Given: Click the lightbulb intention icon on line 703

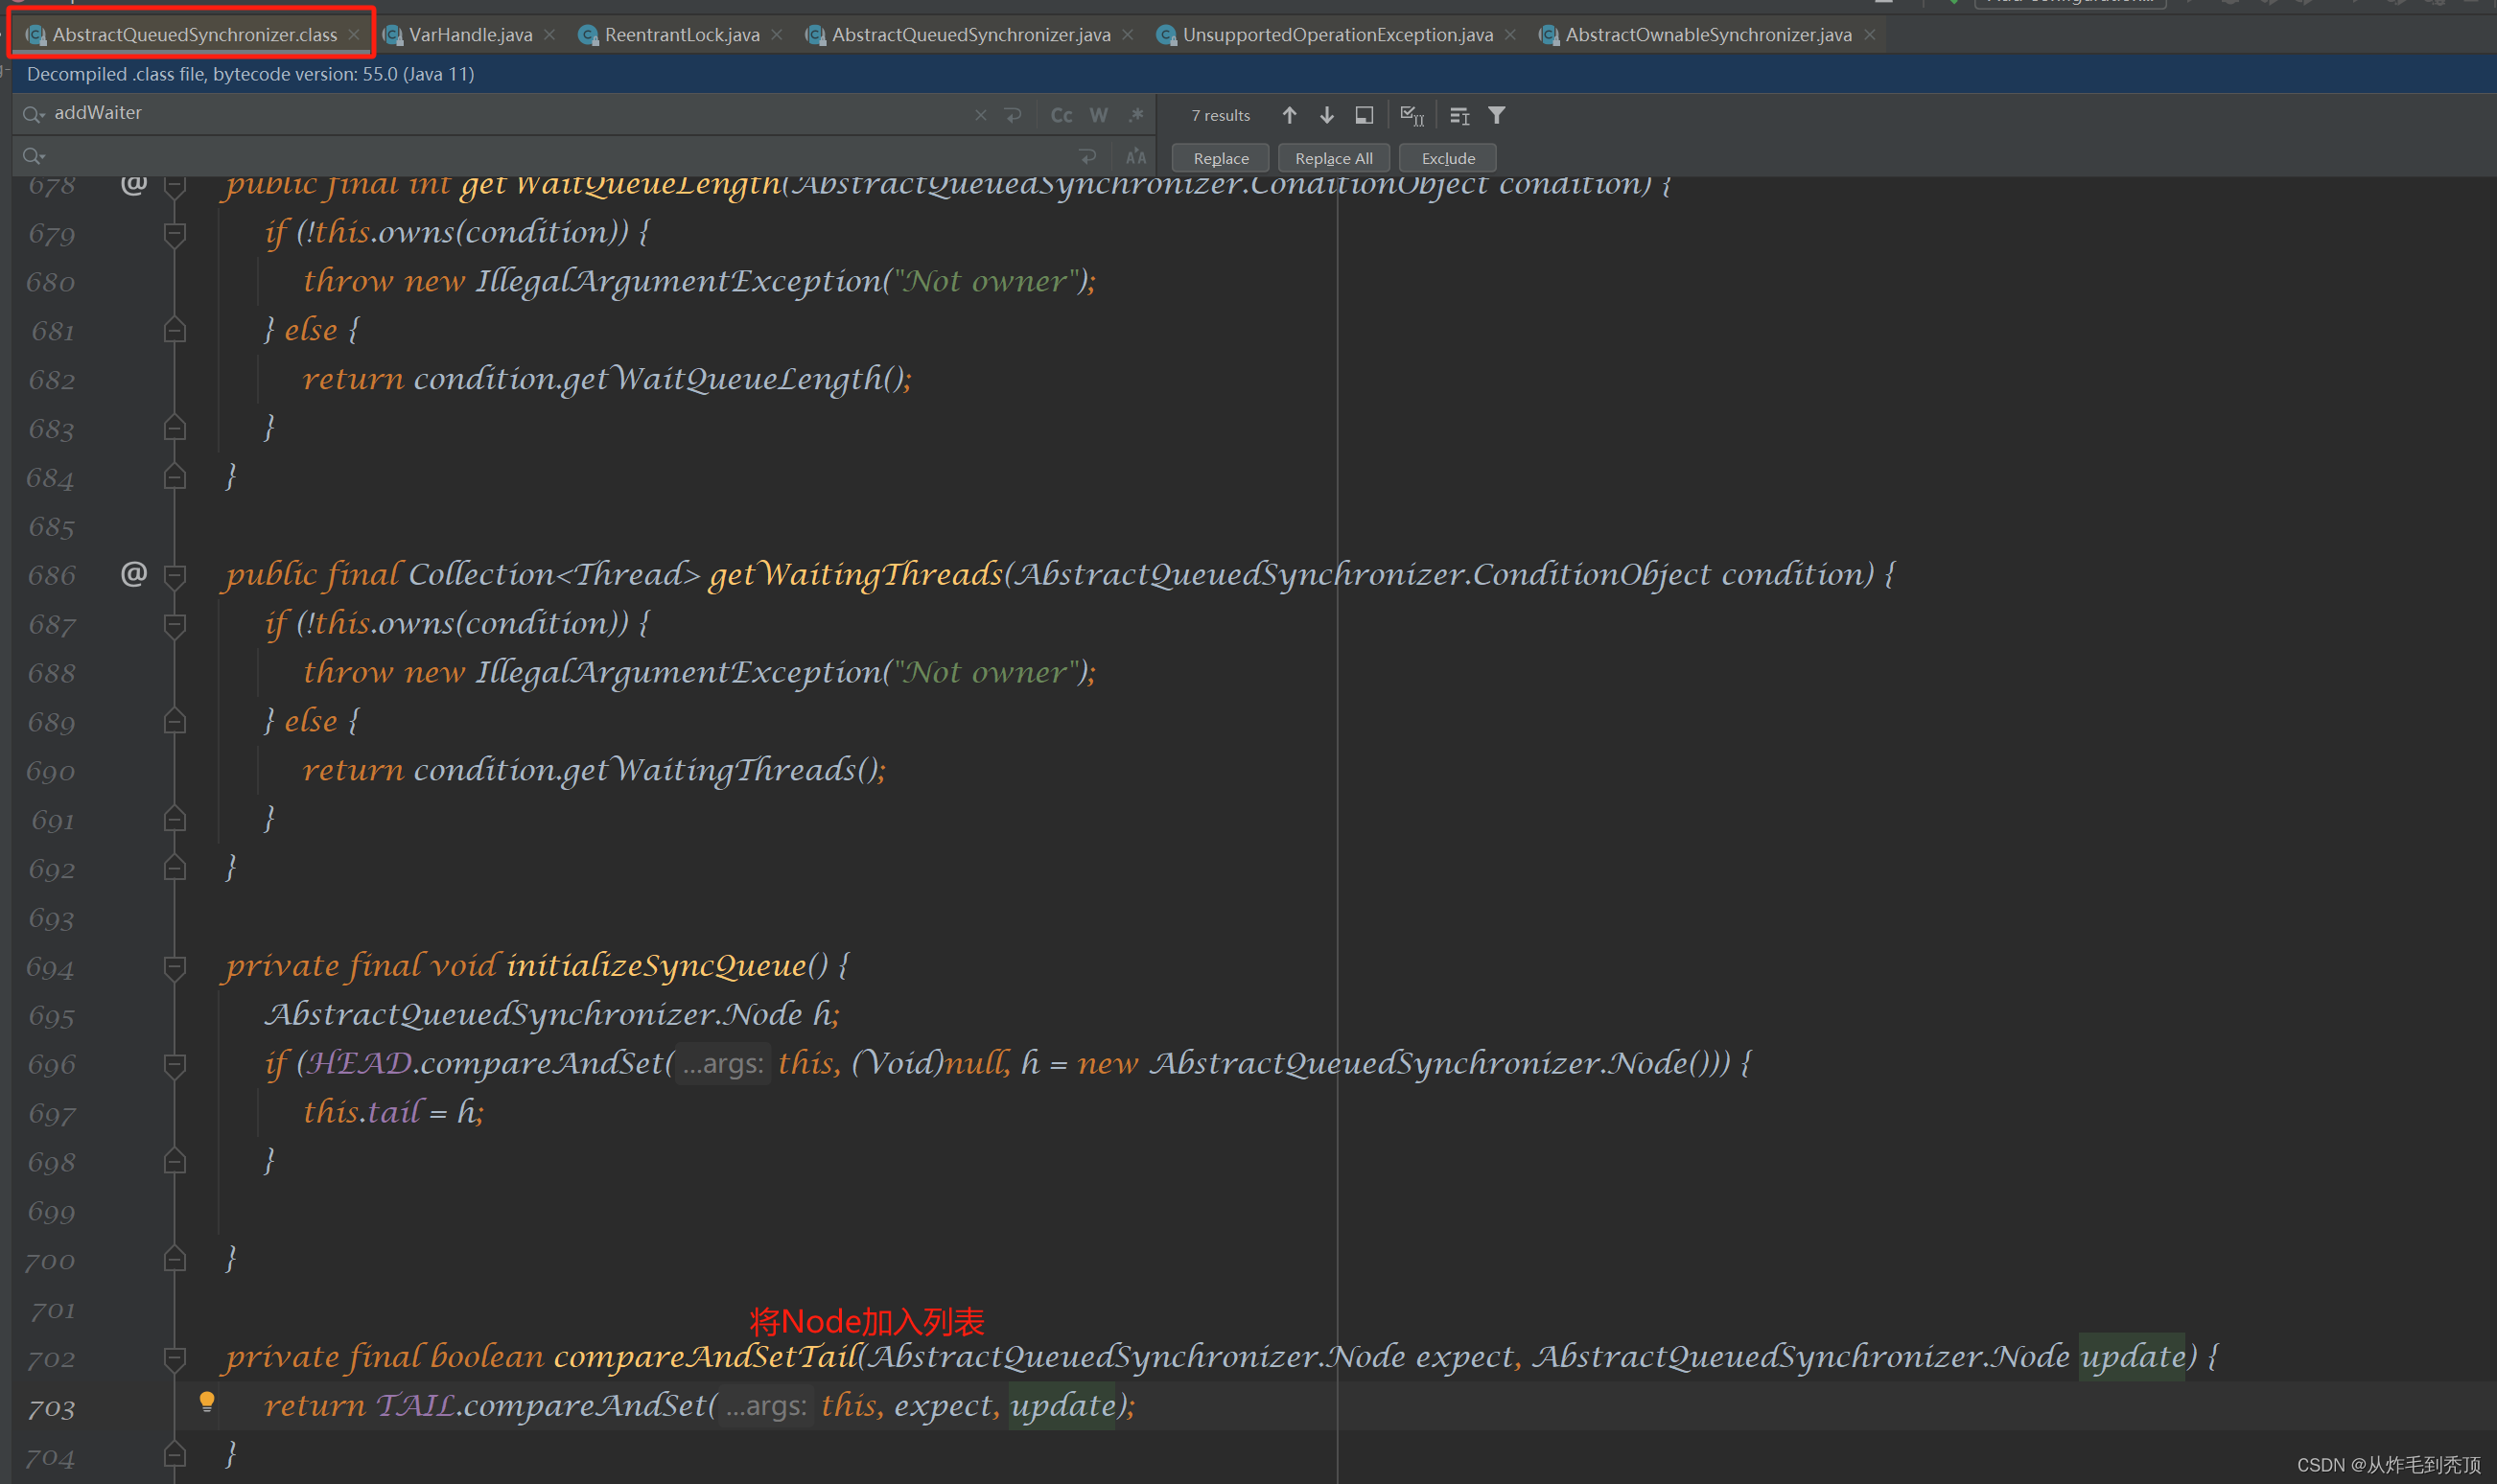Looking at the screenshot, I should pos(207,1401).
